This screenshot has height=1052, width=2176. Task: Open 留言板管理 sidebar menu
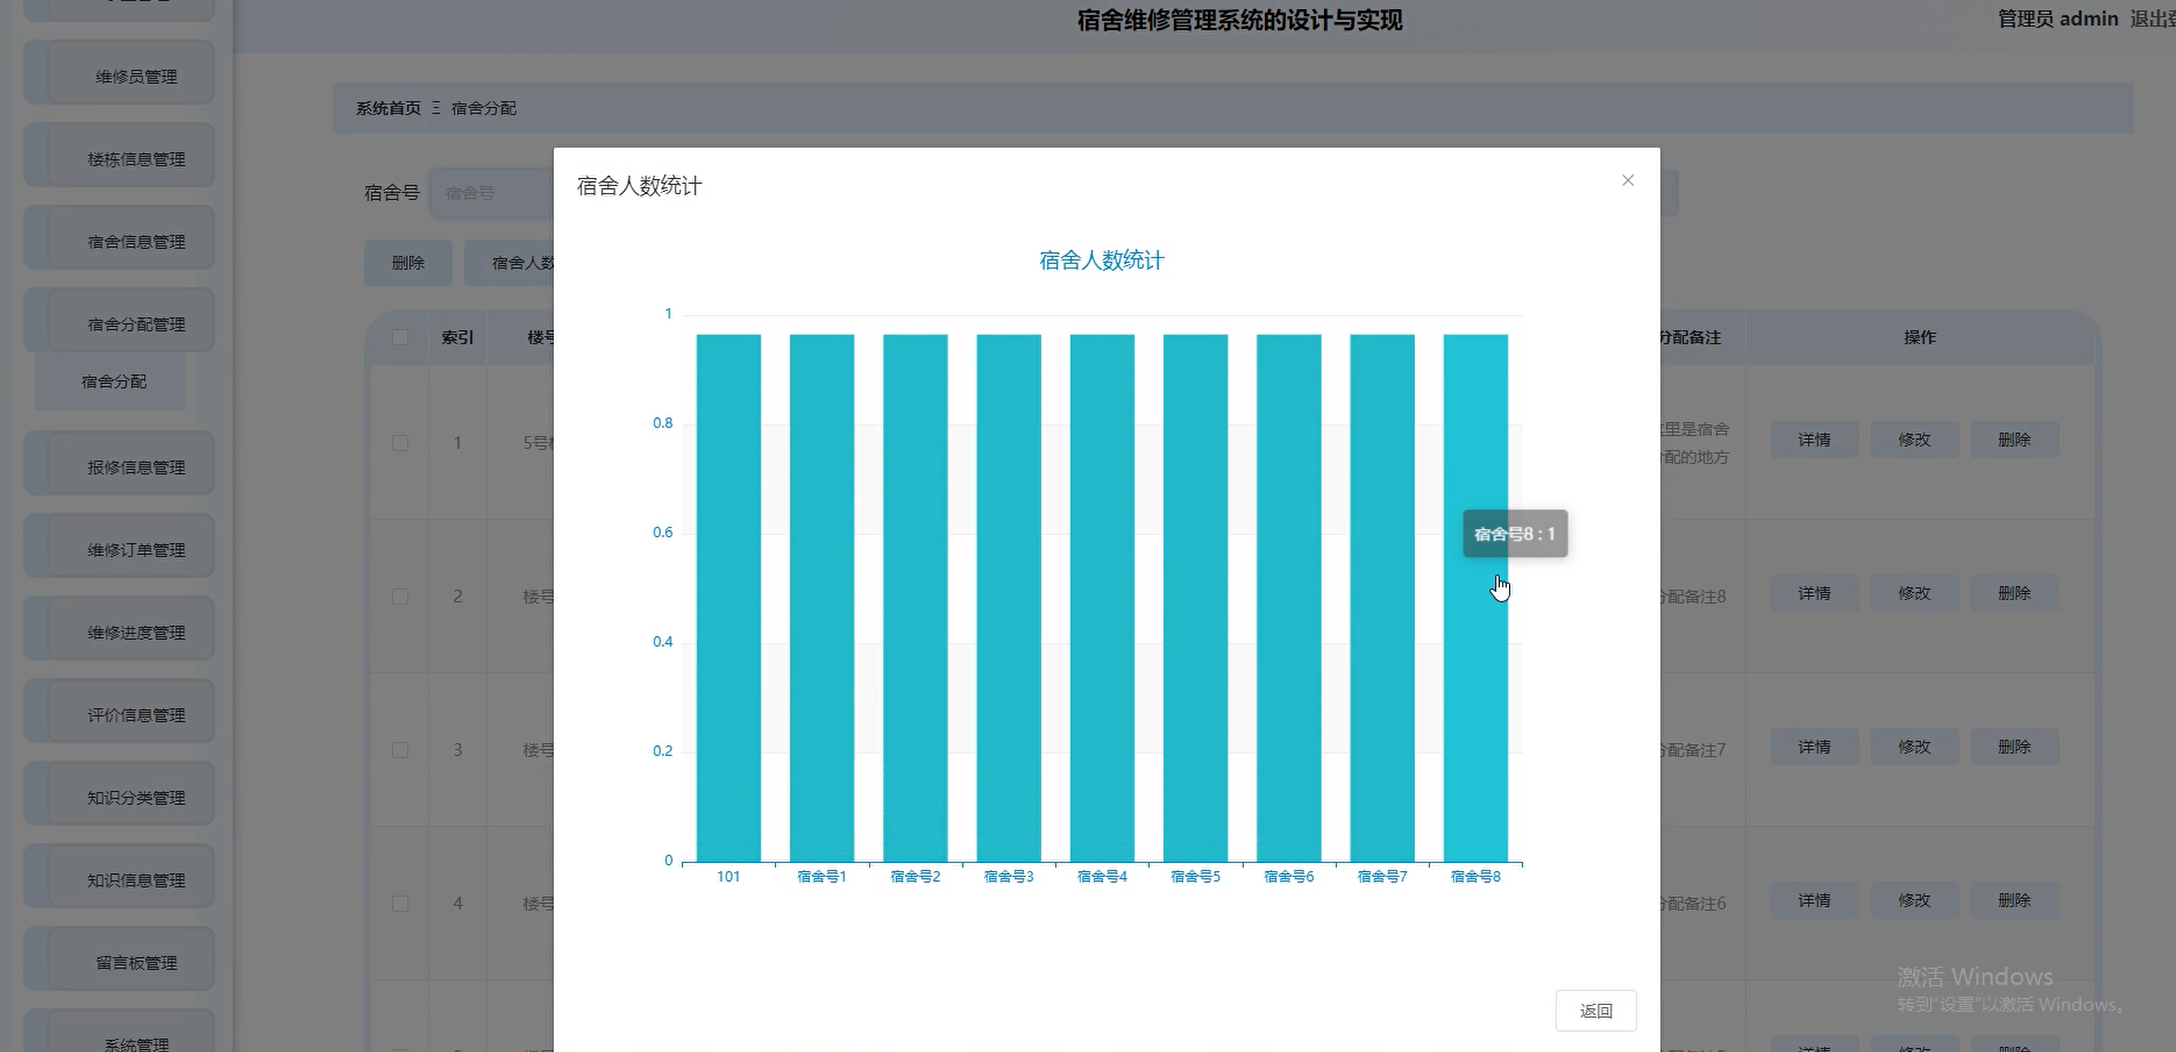(119, 960)
